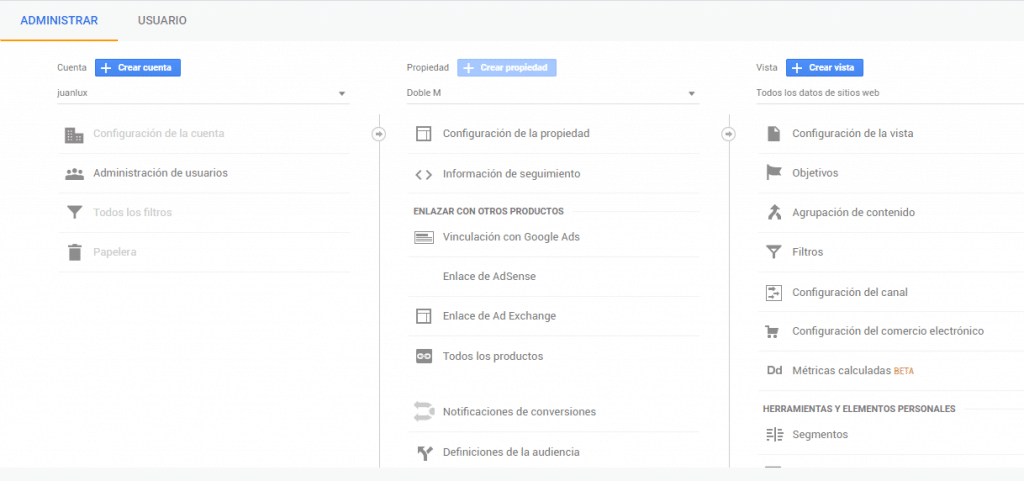Click the flag icon next to Objetivos
This screenshot has height=481, width=1024.
pos(774,173)
